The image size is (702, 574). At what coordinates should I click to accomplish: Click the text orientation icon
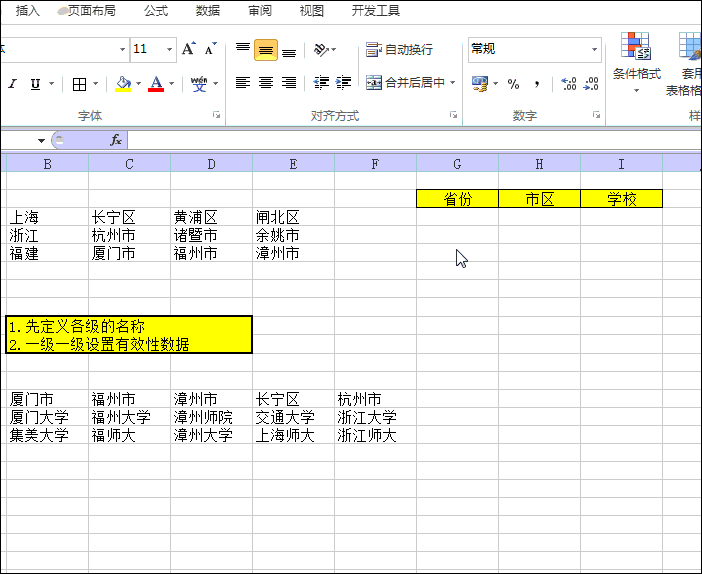coord(321,49)
